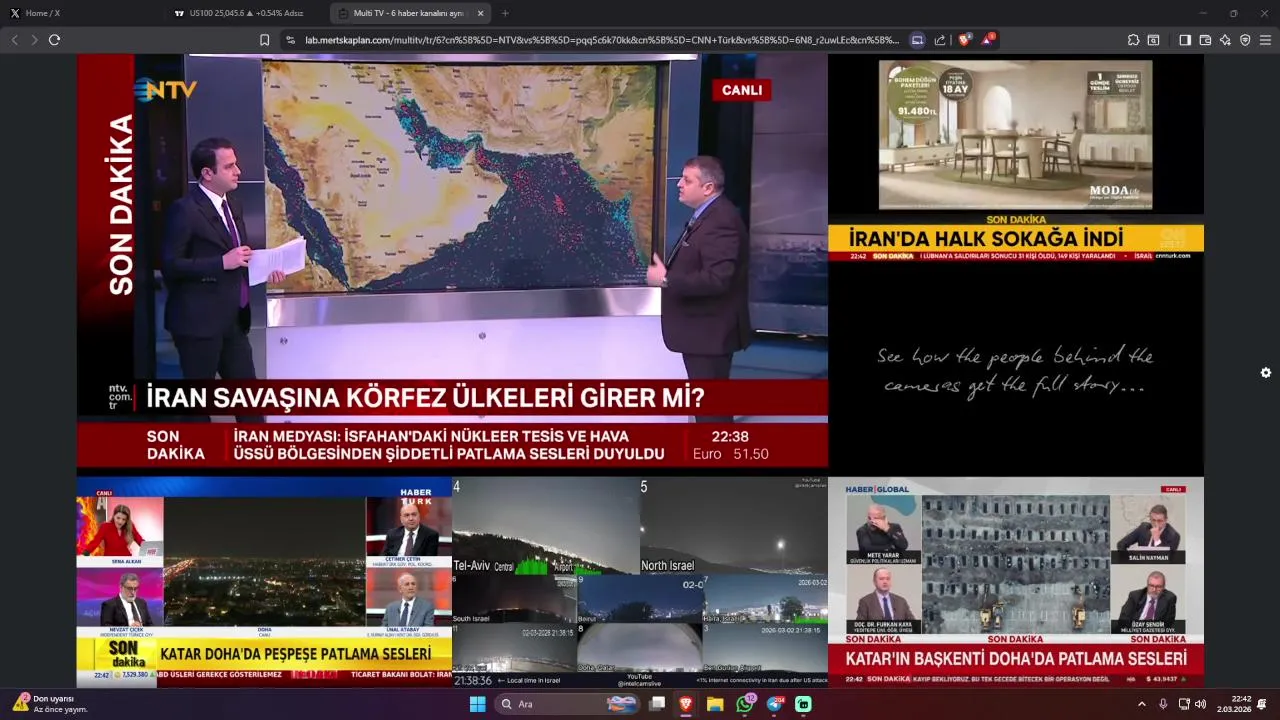Viewport: 1280px width, 720px height.
Task: Open network status tray icon
Action: 1183,704
